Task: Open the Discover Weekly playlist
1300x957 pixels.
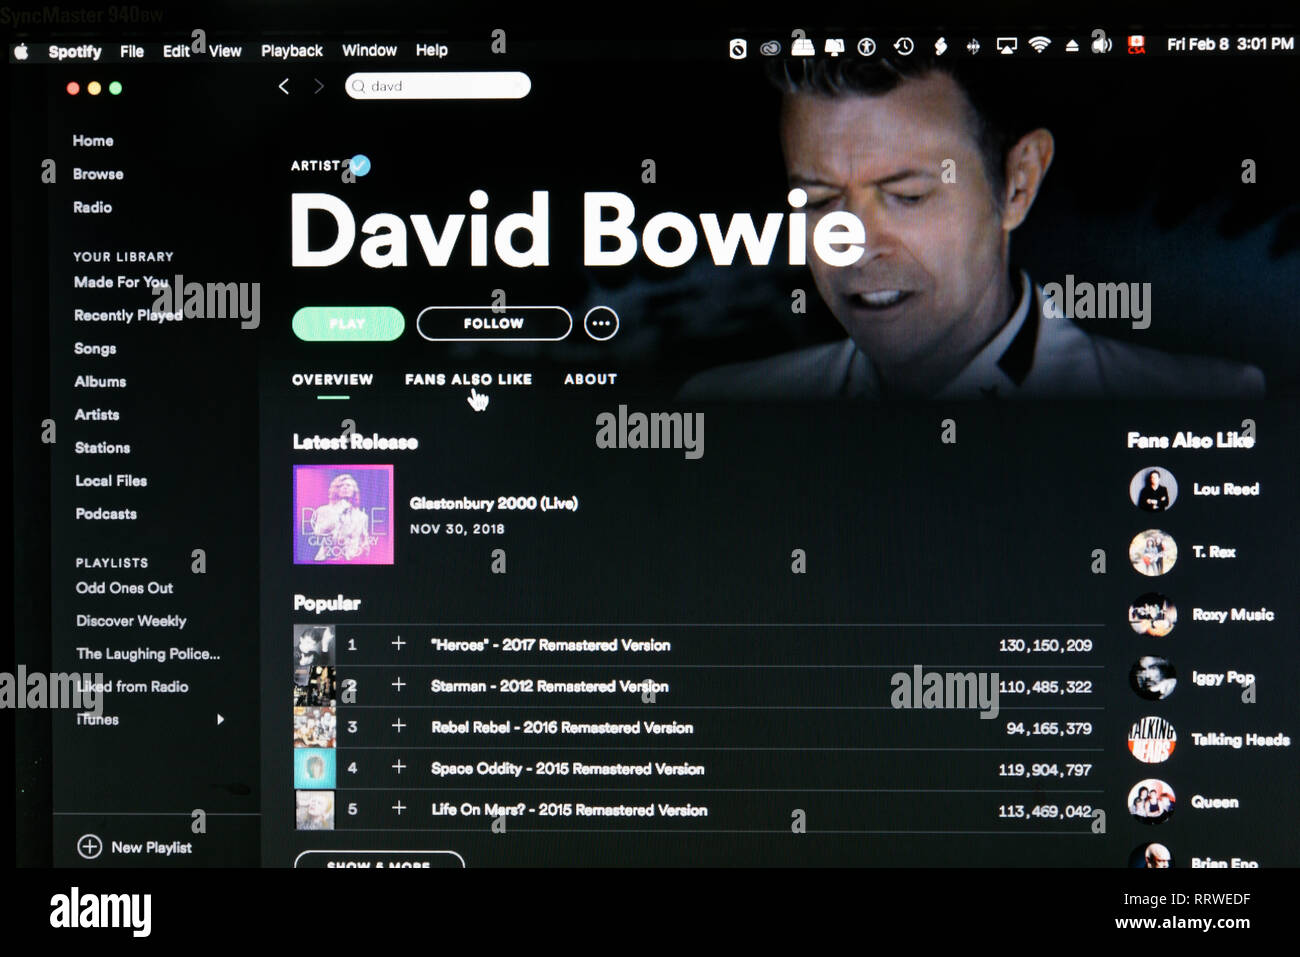Action: coord(131,621)
